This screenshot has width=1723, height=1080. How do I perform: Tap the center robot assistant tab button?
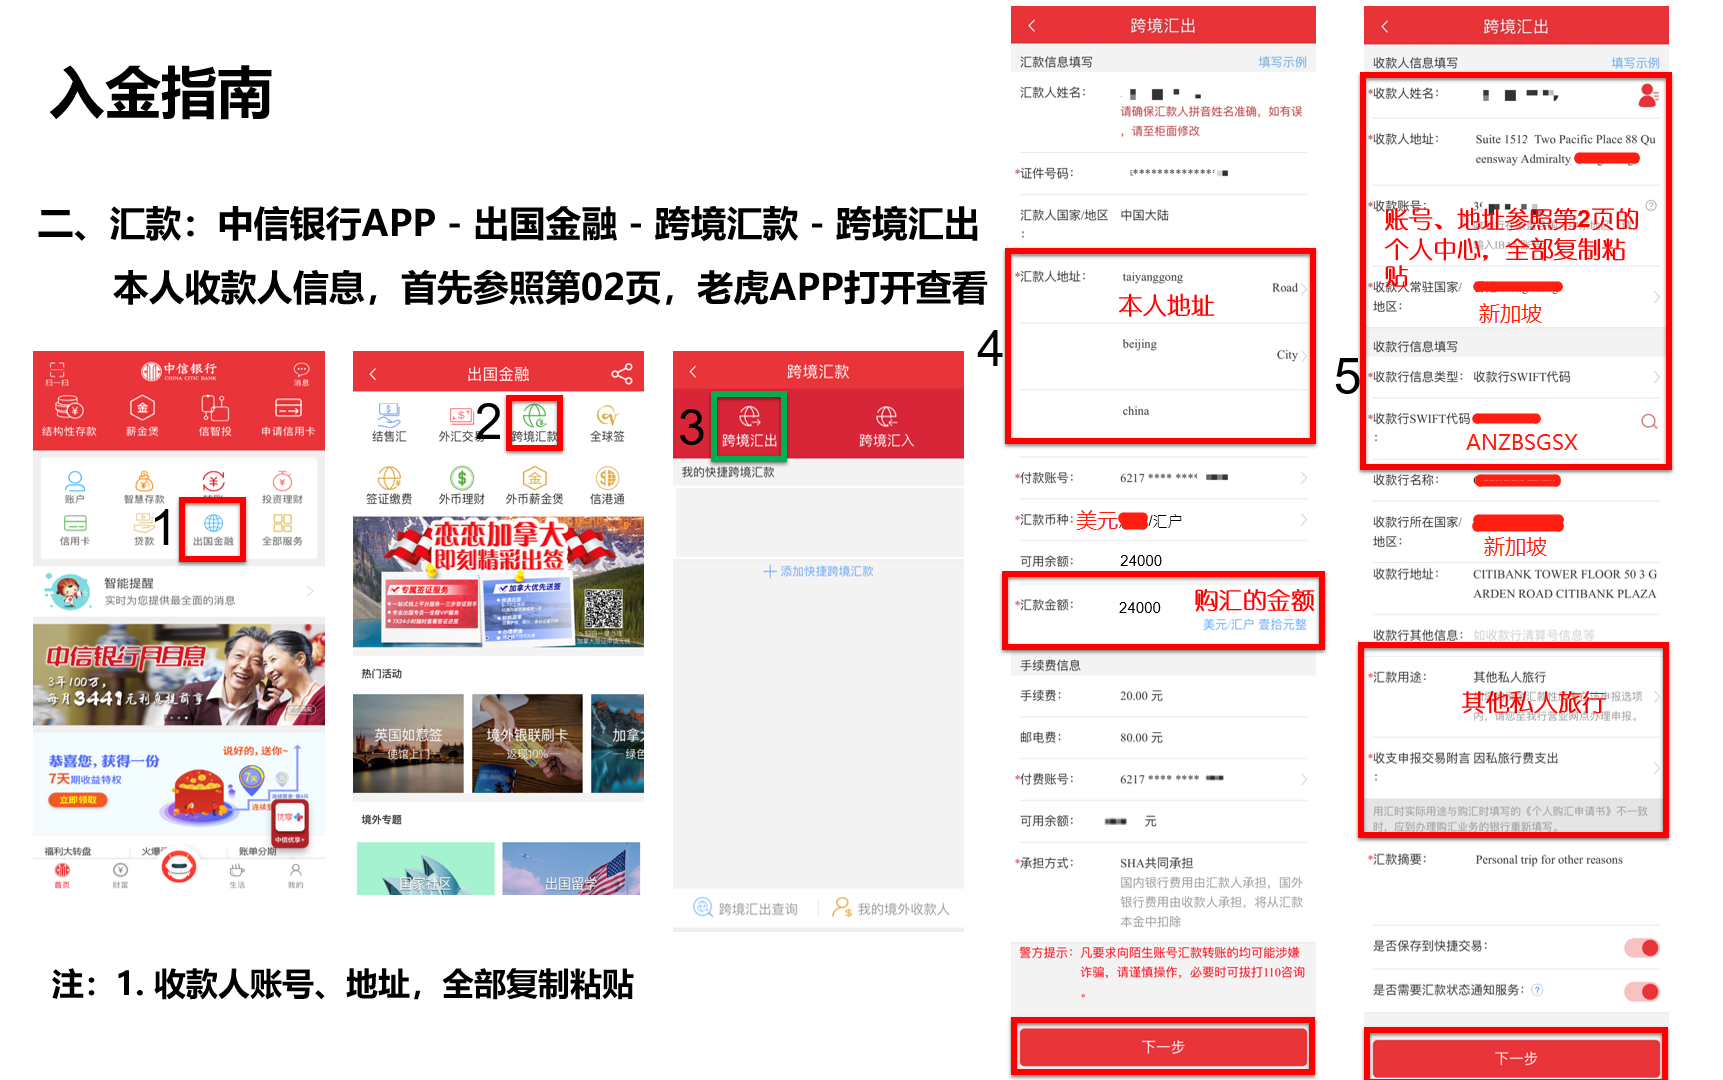[179, 867]
